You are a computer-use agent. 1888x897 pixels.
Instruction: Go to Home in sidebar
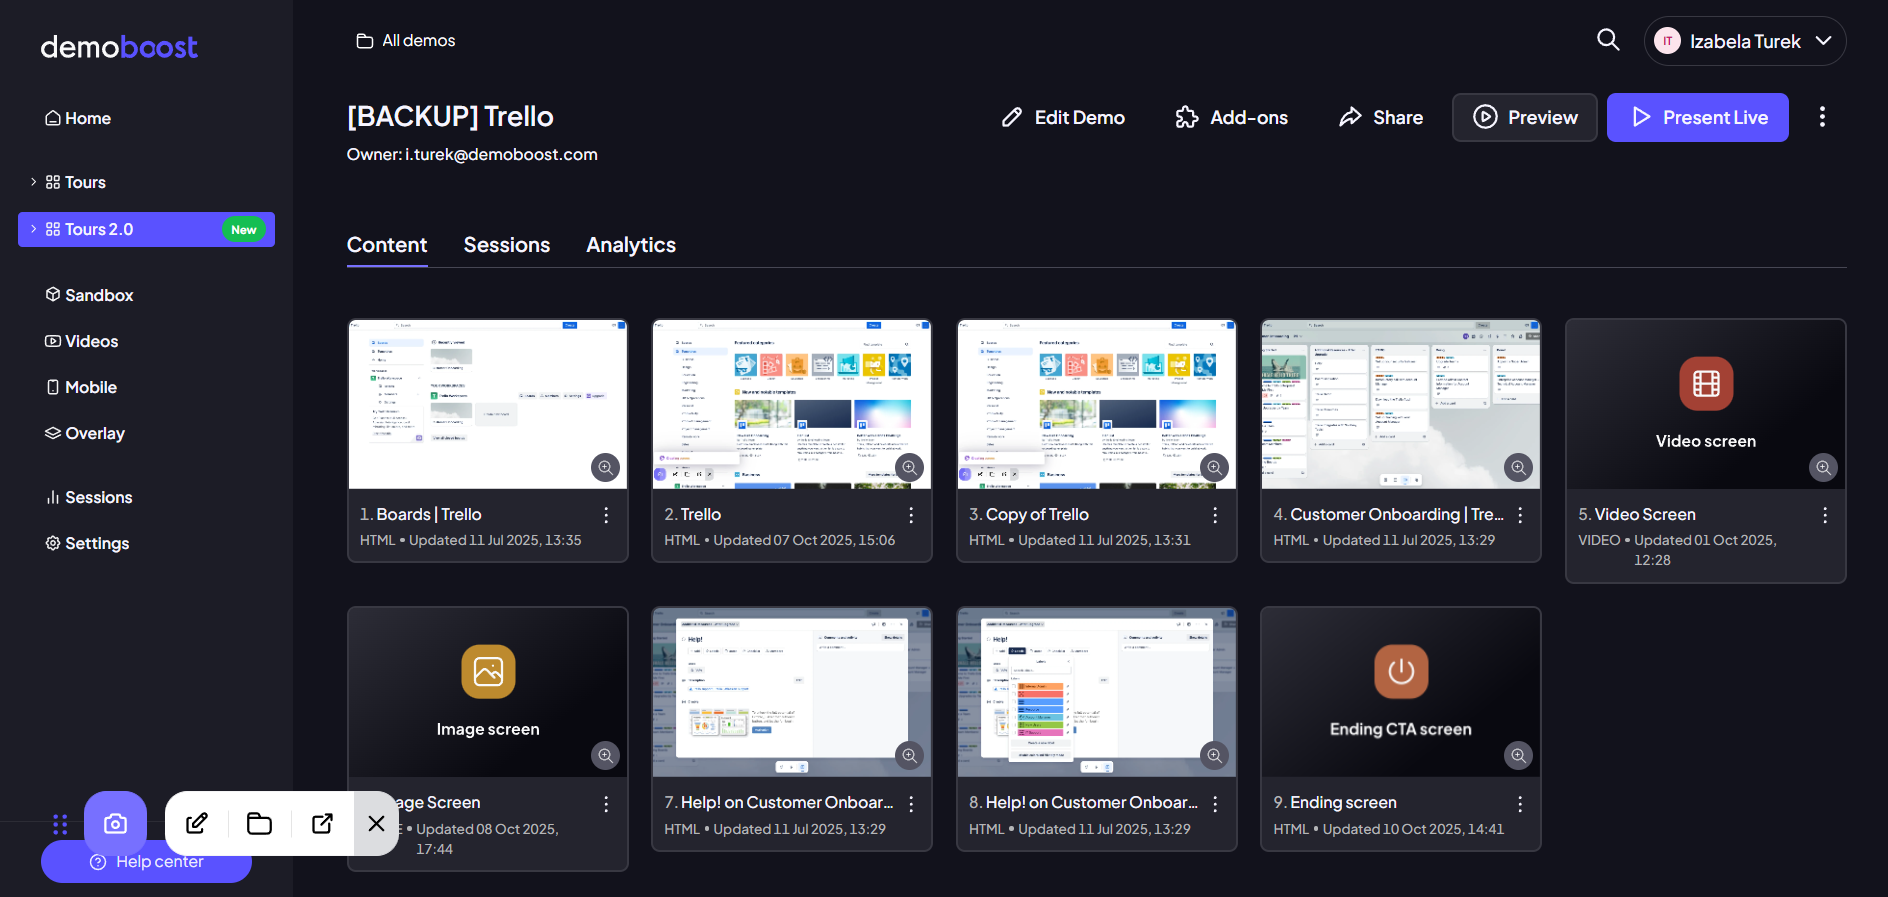[78, 118]
